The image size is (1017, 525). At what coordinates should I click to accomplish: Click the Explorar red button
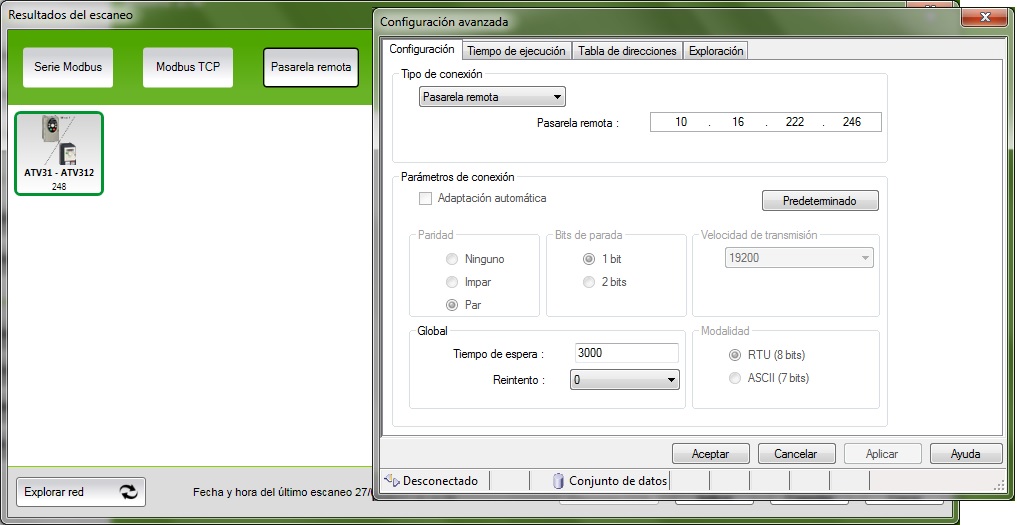[80, 492]
